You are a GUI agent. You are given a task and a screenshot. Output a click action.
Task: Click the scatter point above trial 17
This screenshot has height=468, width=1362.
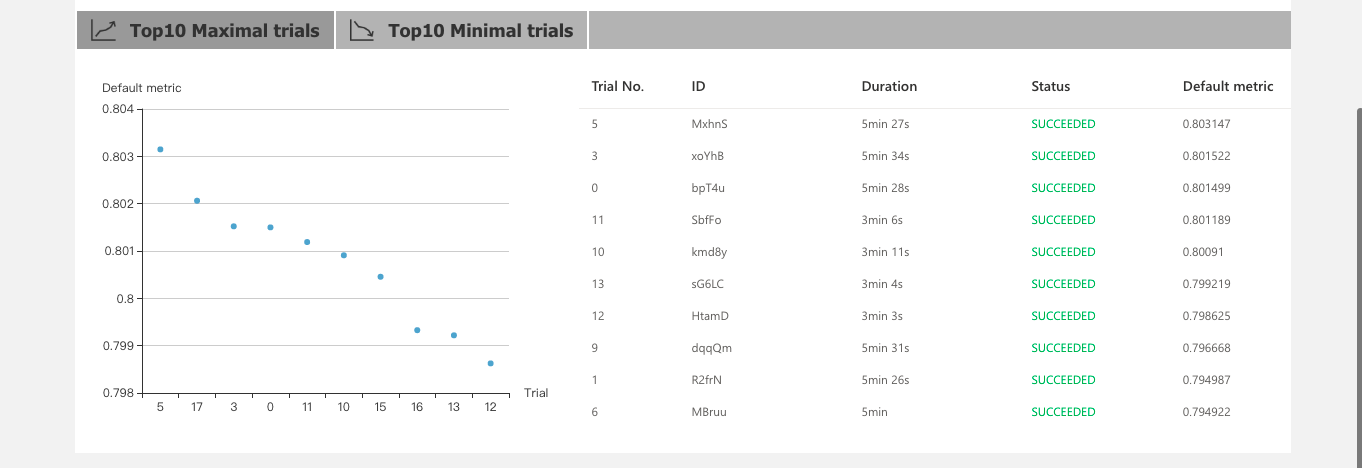197,201
